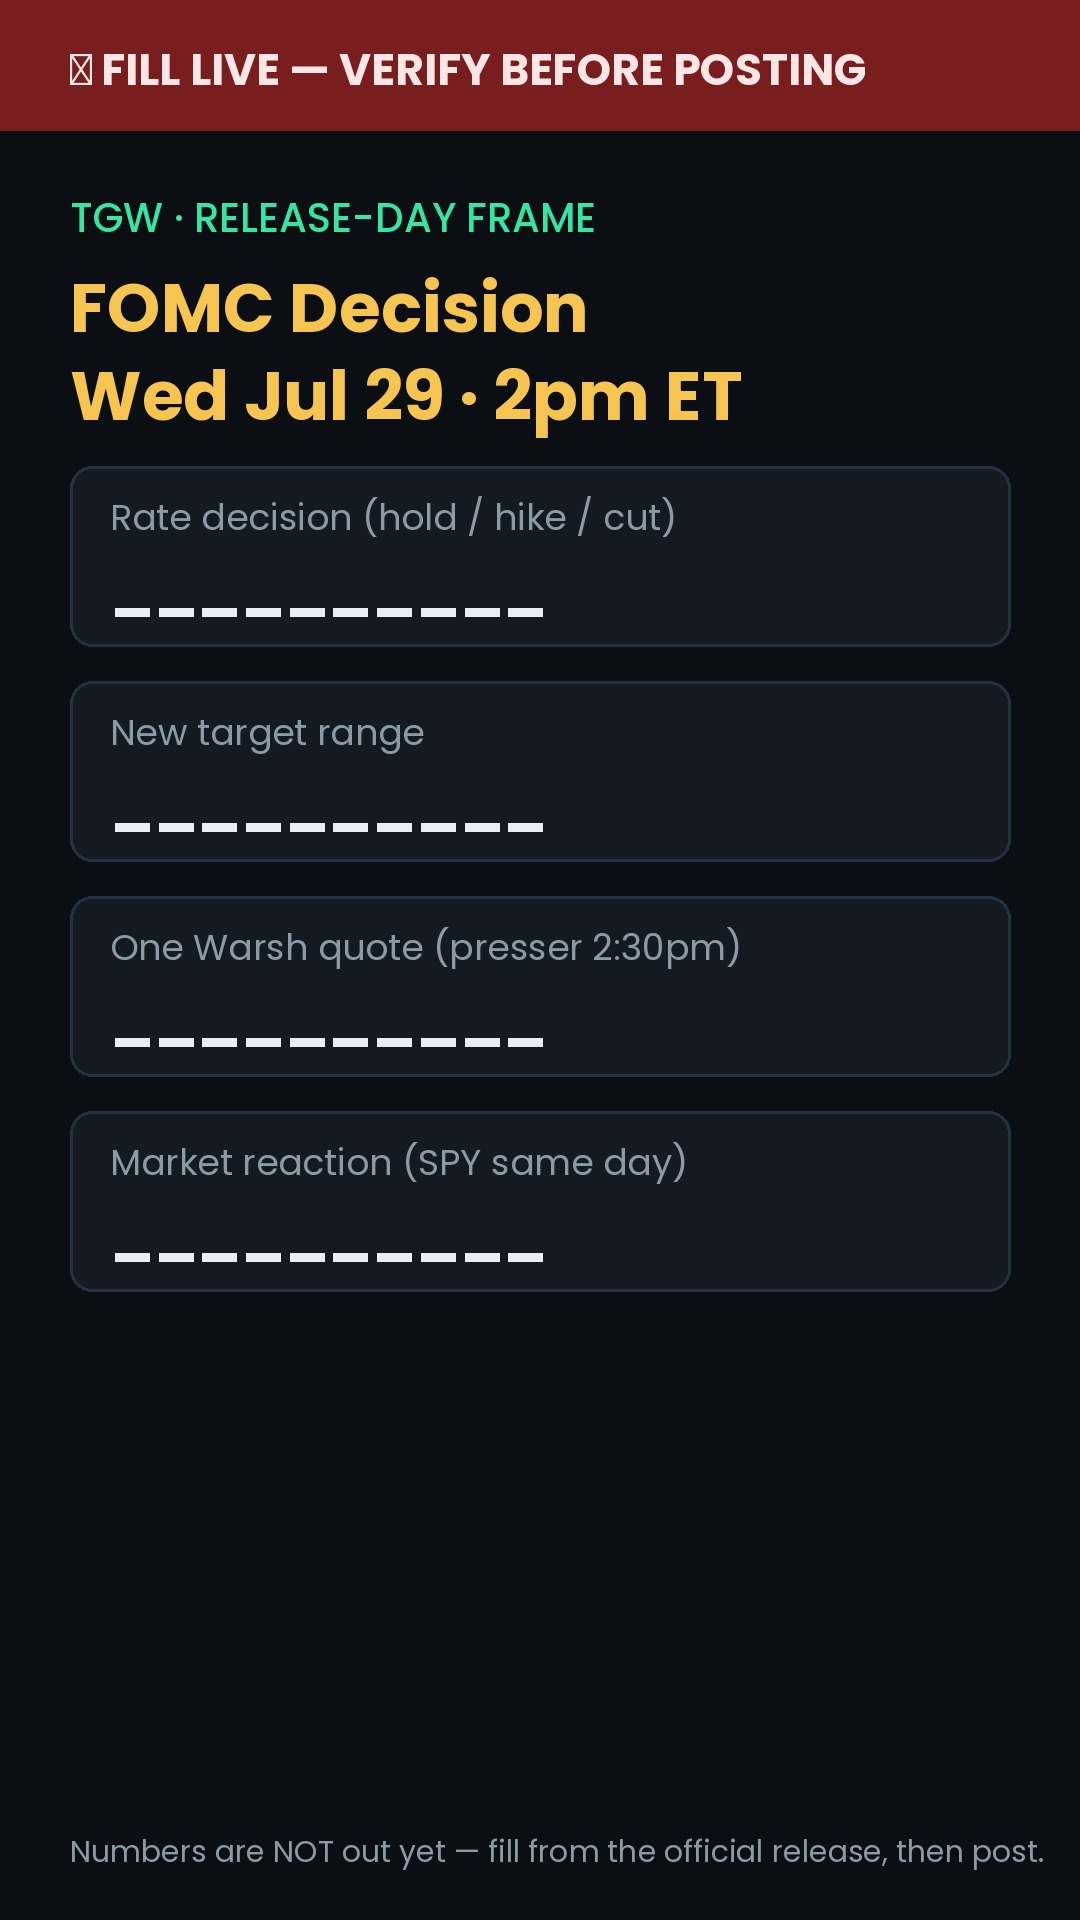Fill in the Market reaction blank line
Image resolution: width=1080 pixels, height=1920 pixels.
click(x=329, y=1257)
